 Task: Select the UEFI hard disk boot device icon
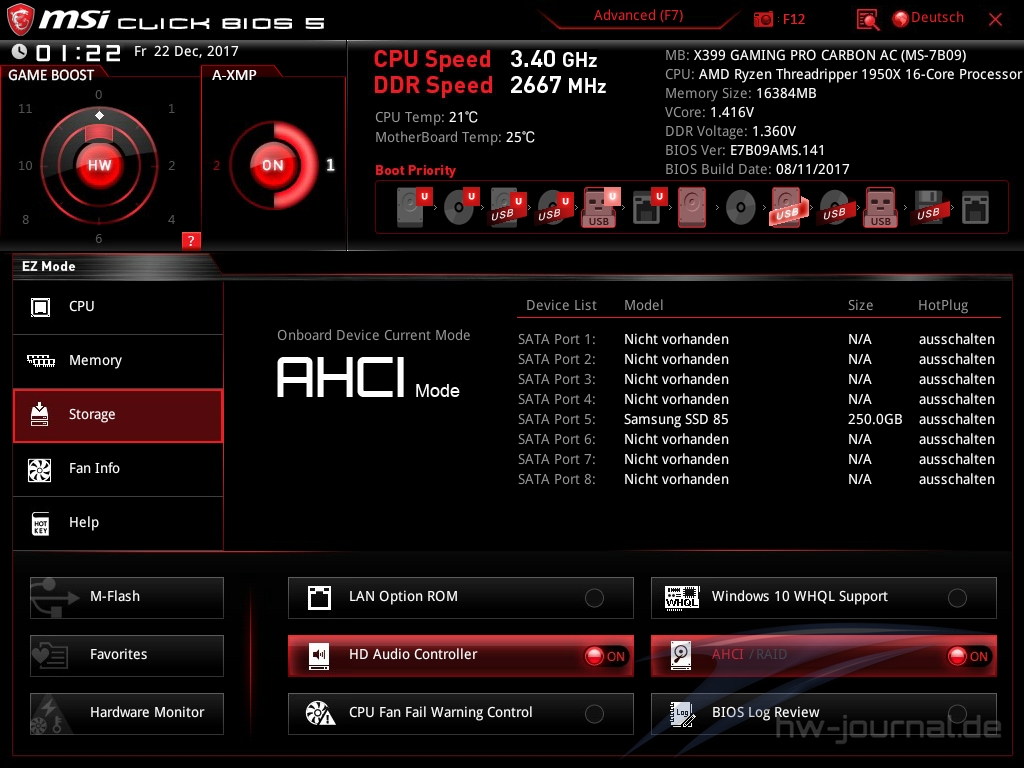tap(413, 207)
